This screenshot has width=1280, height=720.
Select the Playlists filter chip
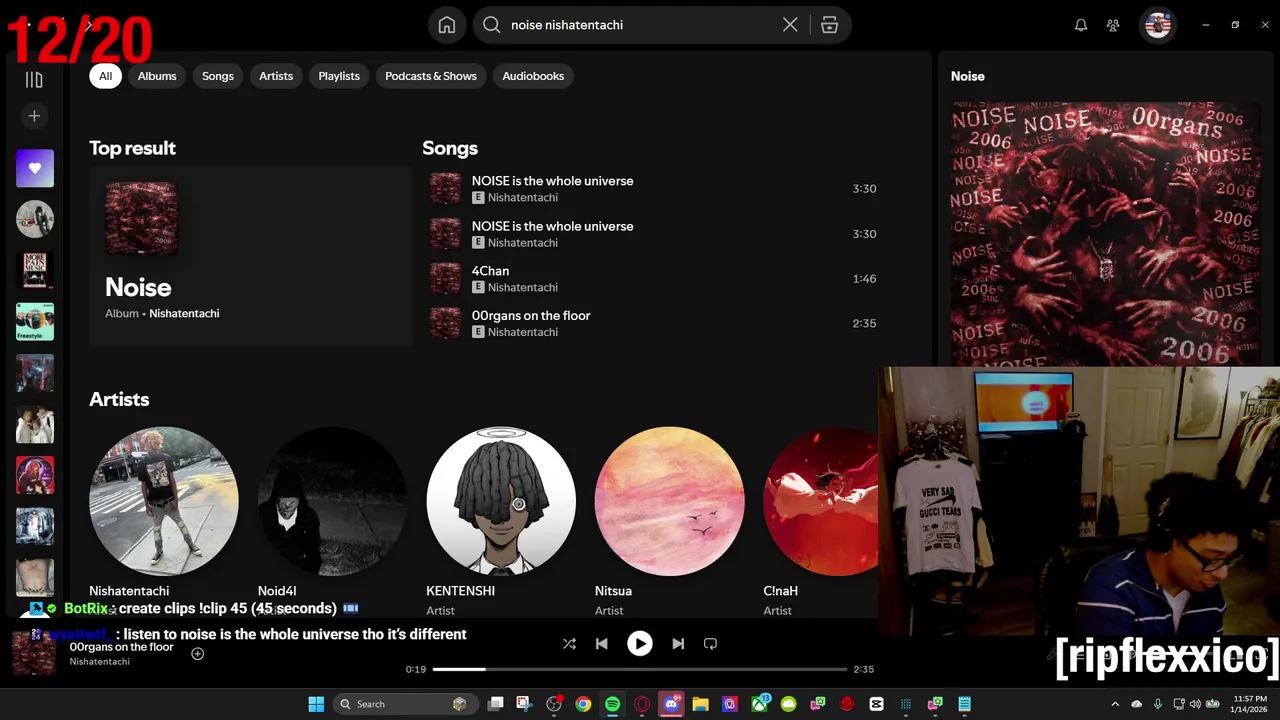(x=339, y=76)
